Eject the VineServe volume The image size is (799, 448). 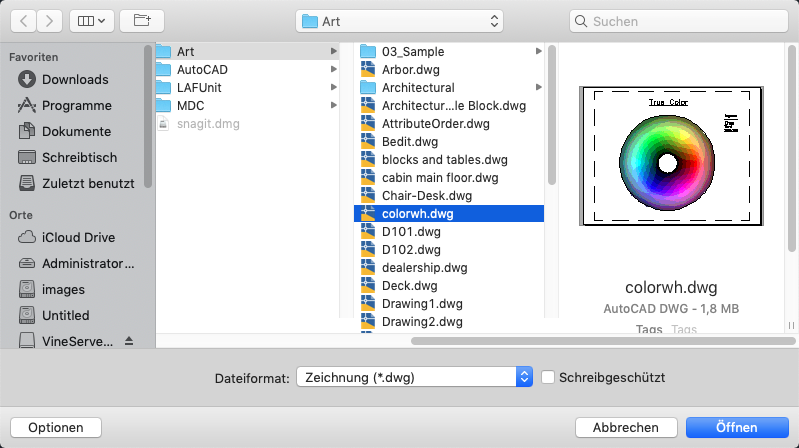point(129,341)
